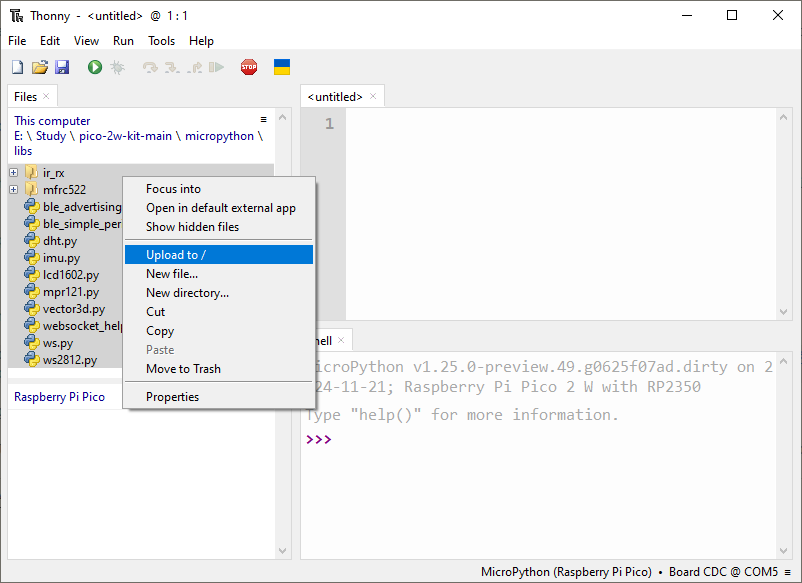Select ws.py in file list
The height and width of the screenshot is (583, 802).
pos(58,343)
